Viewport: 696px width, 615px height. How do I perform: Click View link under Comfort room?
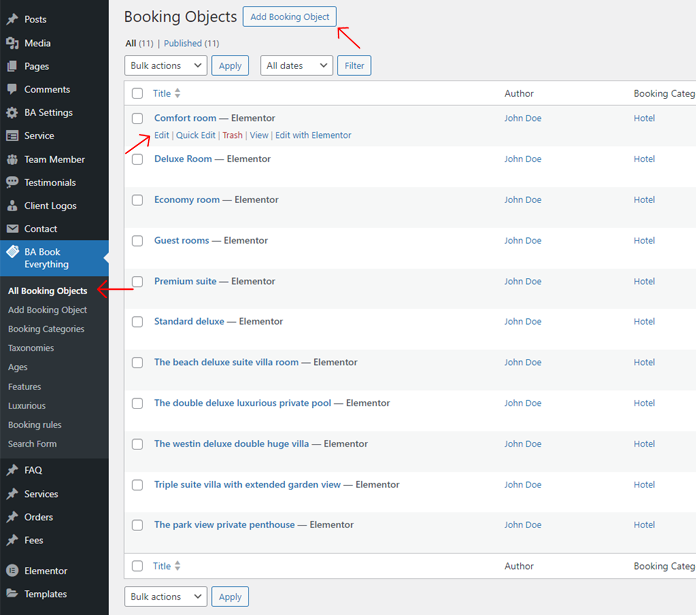pyautogui.click(x=259, y=135)
